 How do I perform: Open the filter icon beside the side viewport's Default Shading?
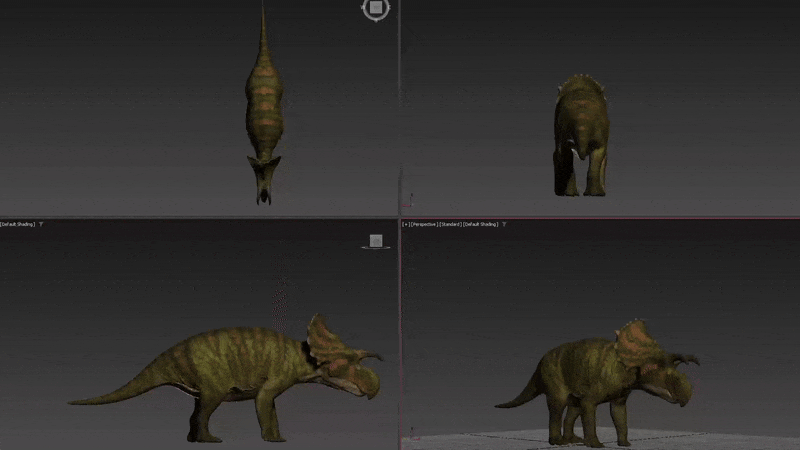click(41, 224)
